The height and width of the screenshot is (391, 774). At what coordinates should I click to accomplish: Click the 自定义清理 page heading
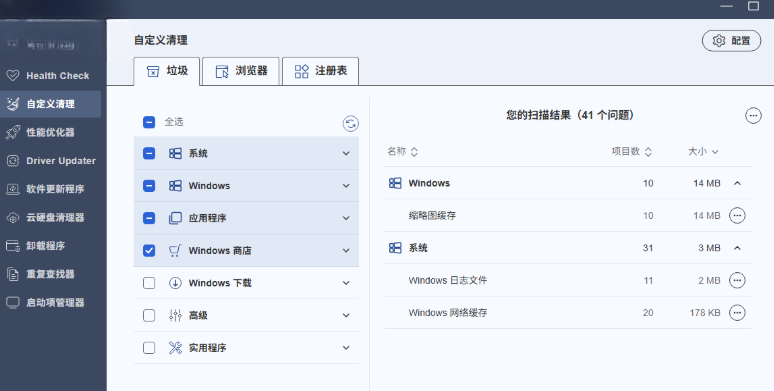tap(161, 40)
